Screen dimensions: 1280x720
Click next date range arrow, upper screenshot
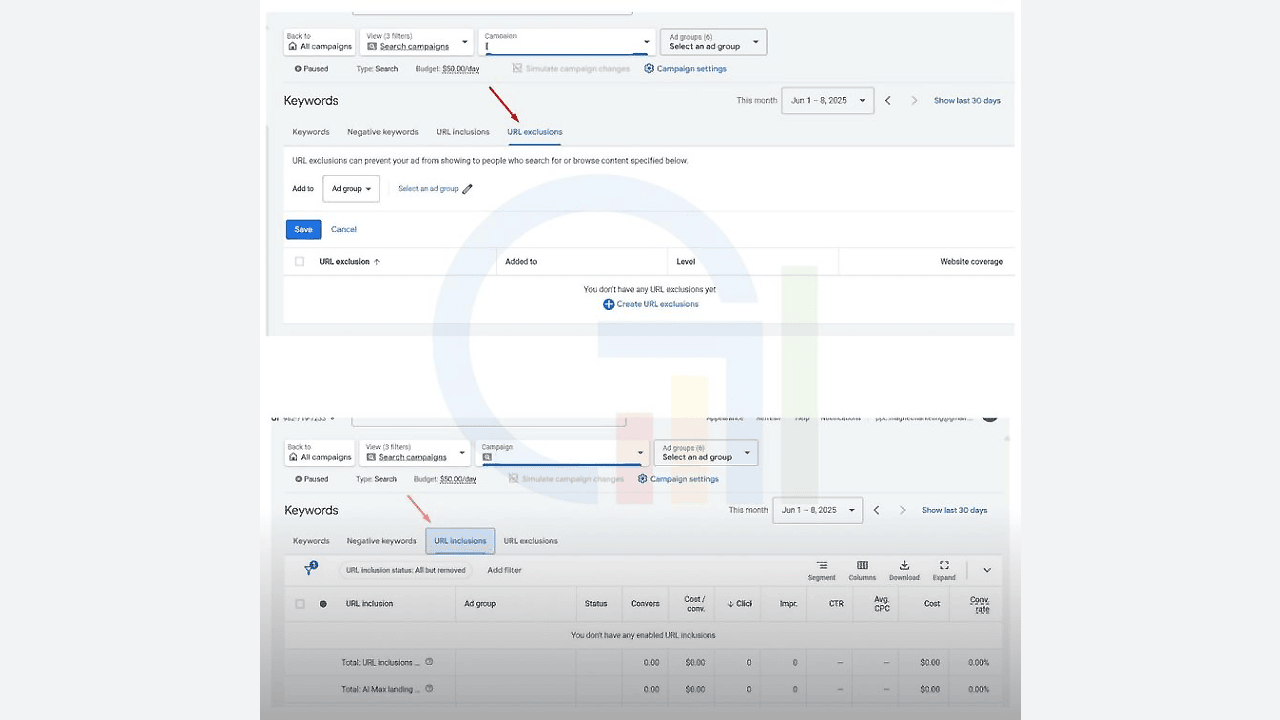point(914,101)
